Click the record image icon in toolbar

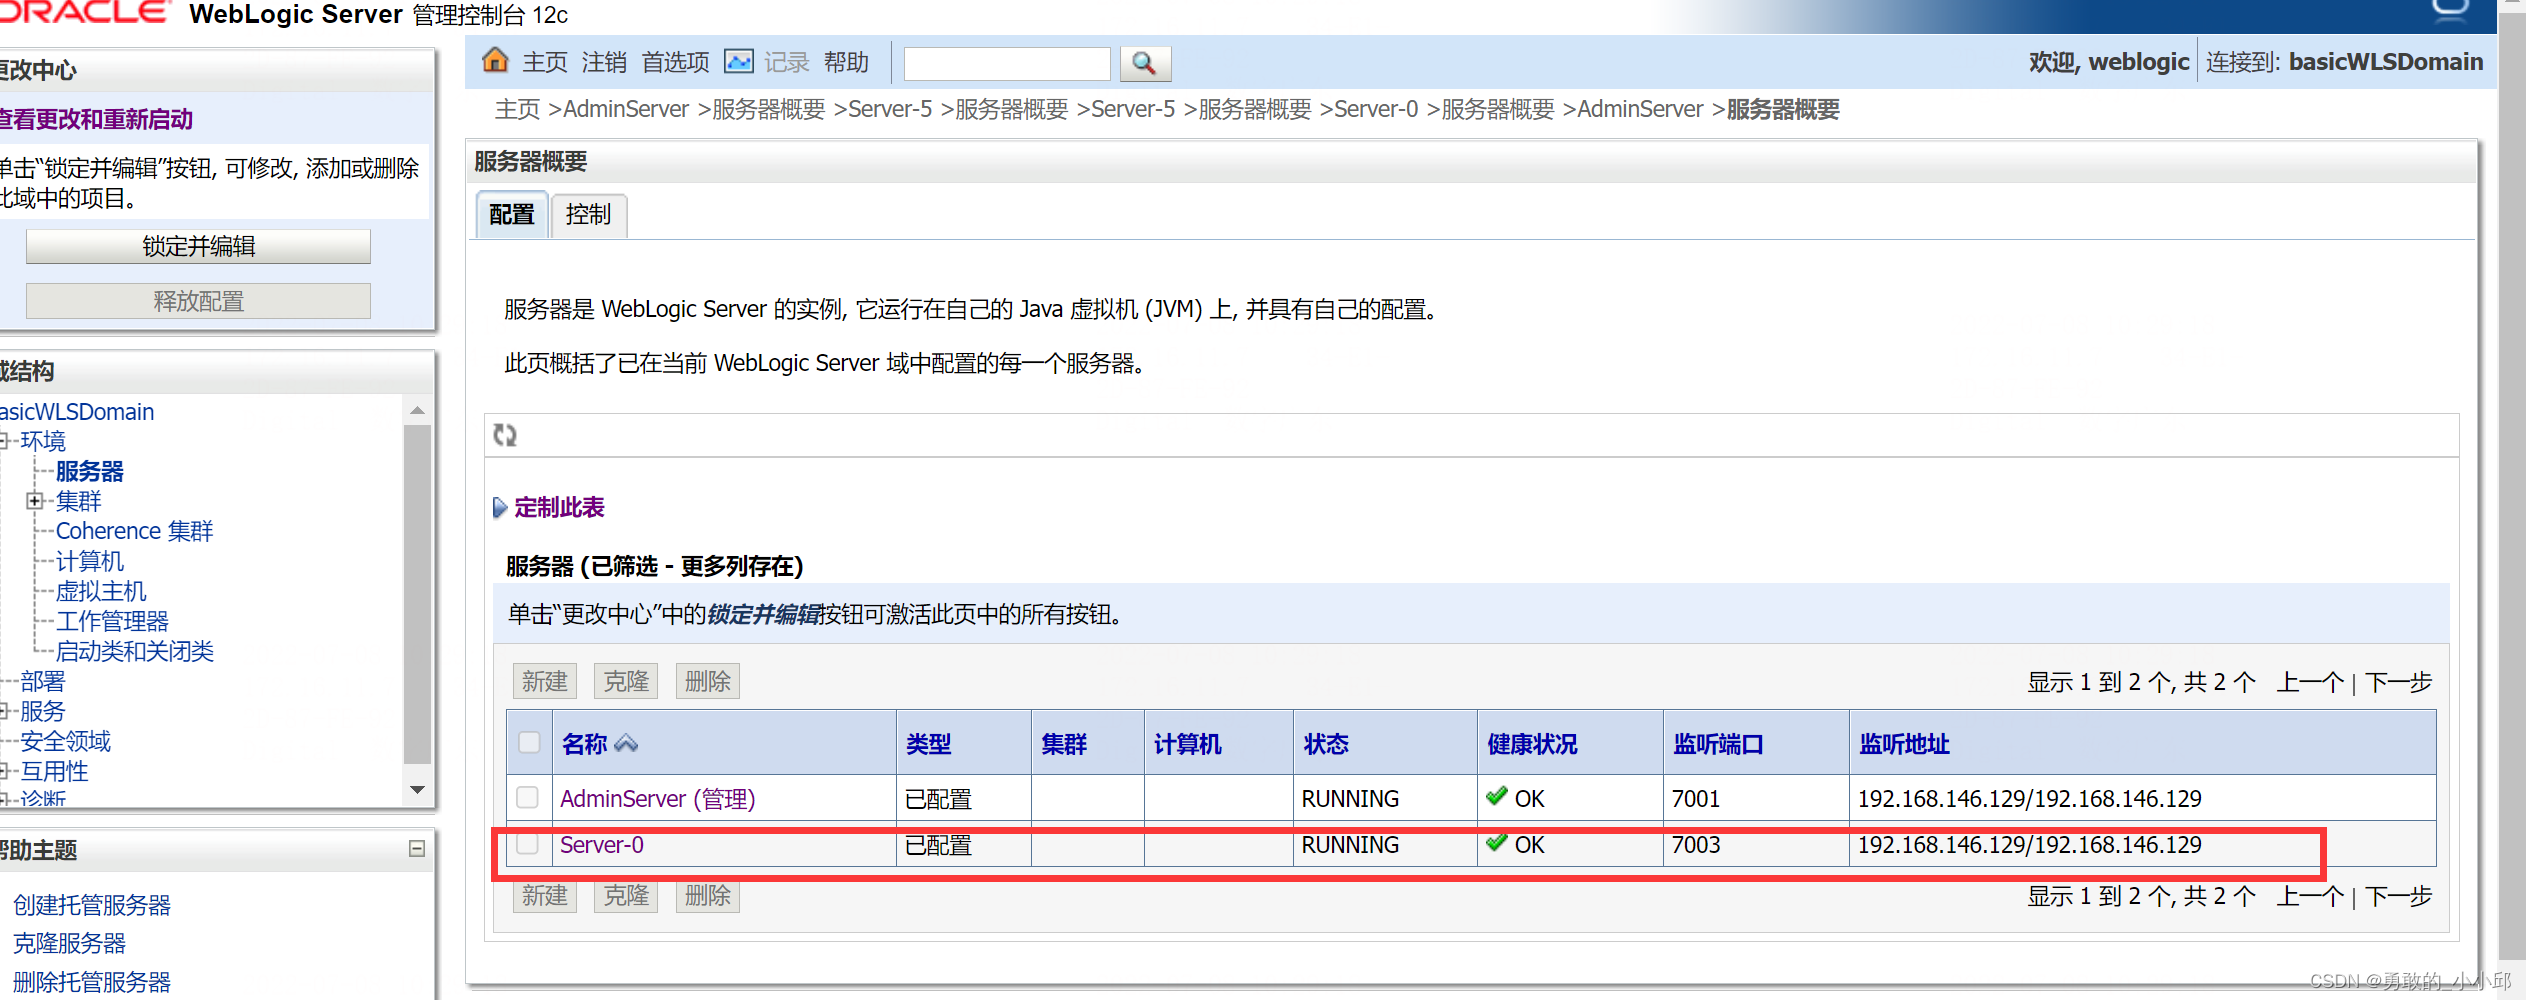[x=739, y=62]
